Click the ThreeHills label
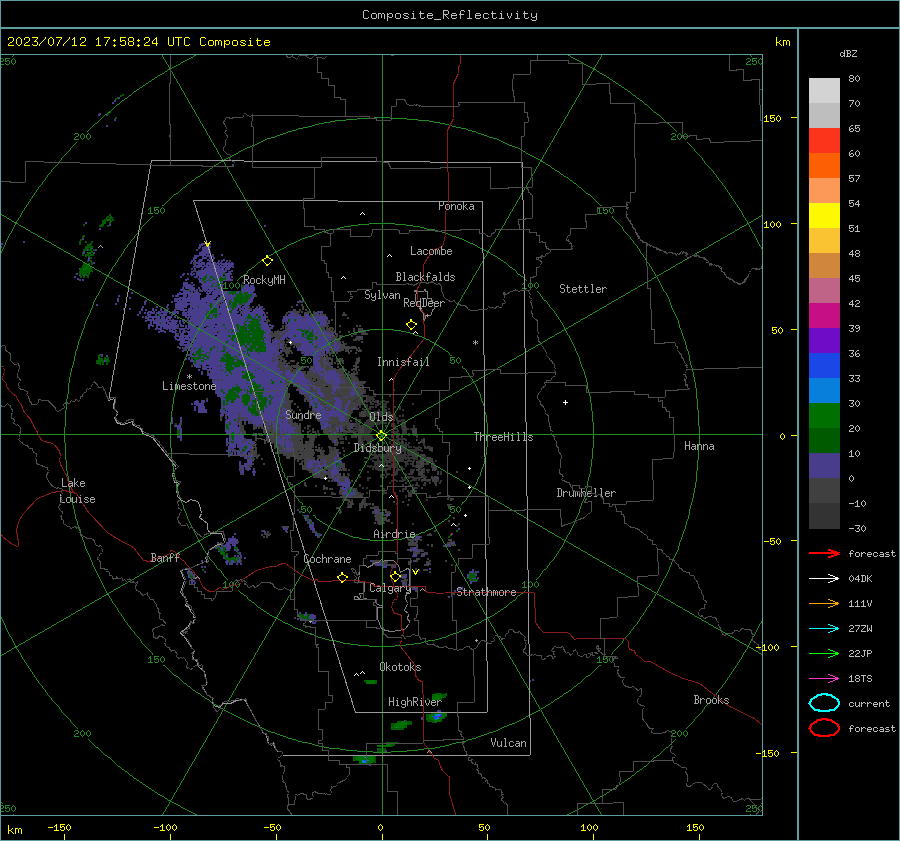The height and width of the screenshot is (841, 900). [x=503, y=437]
